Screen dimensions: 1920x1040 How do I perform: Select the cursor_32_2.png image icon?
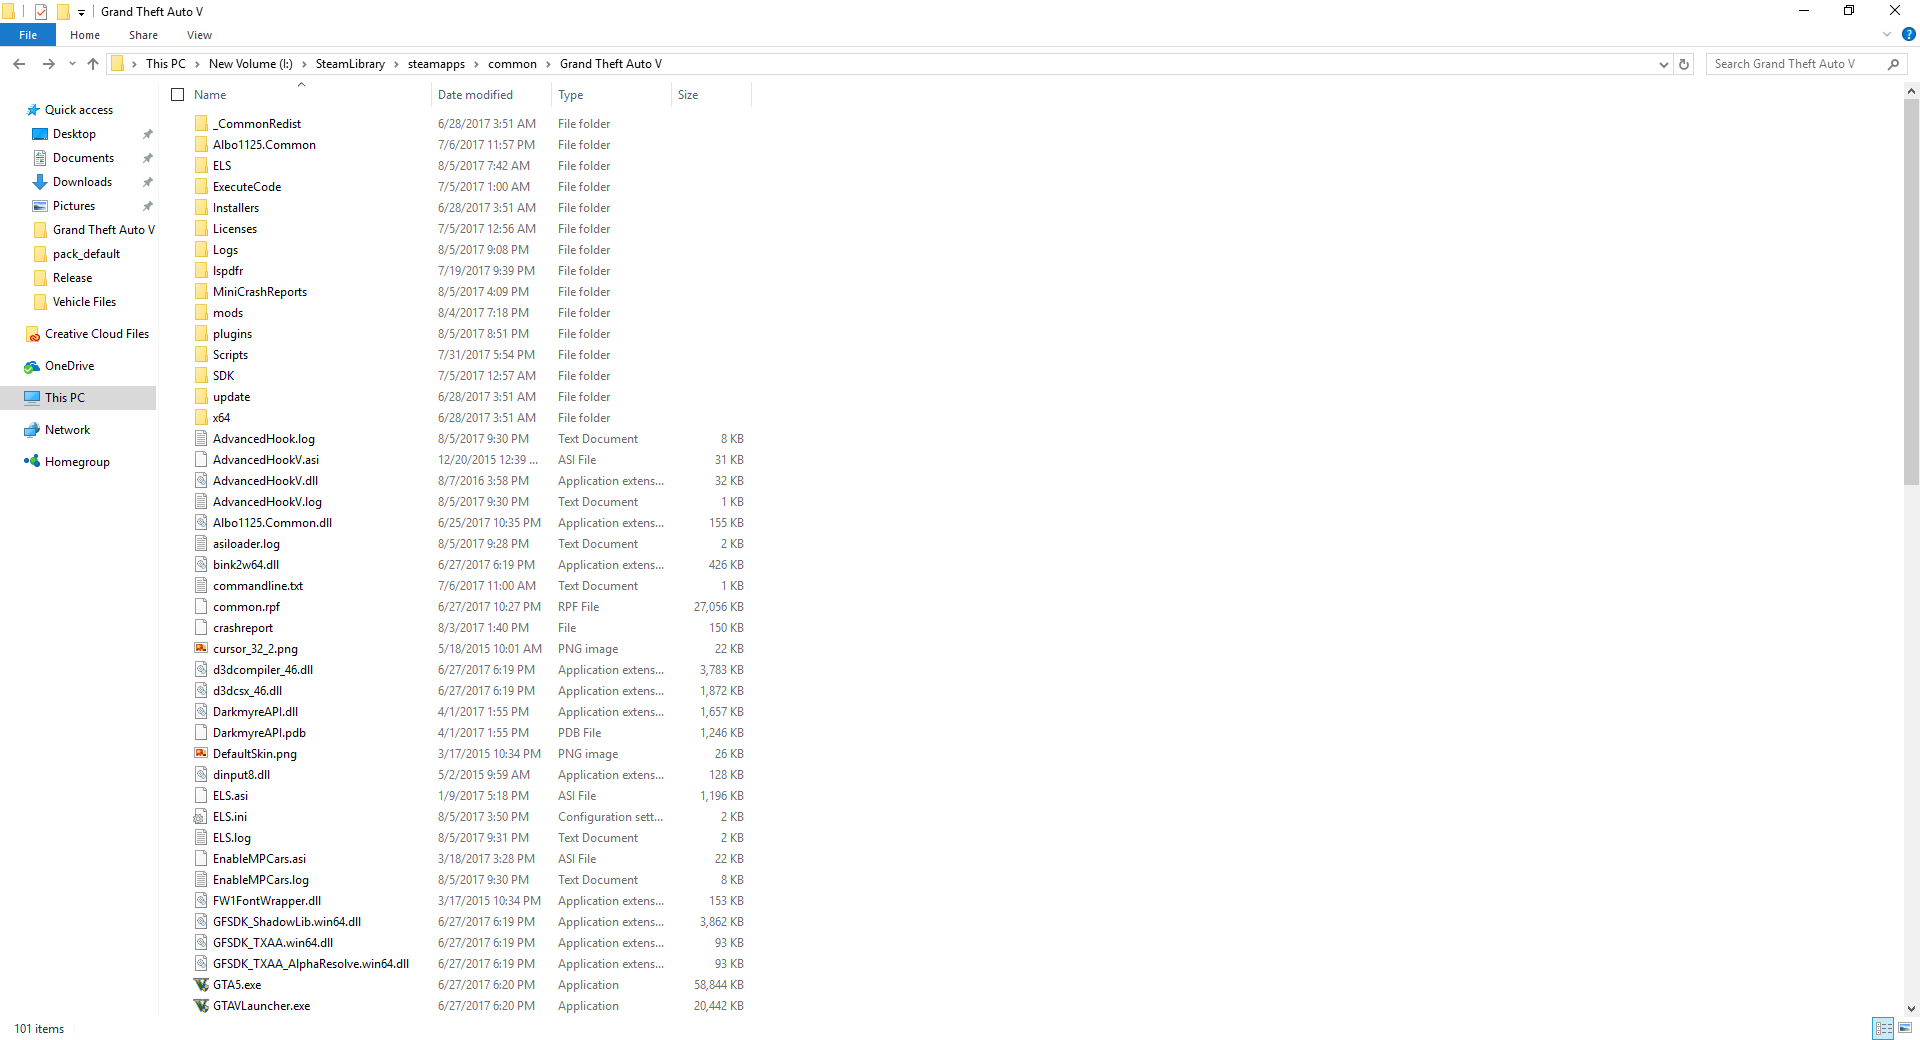[201, 649]
